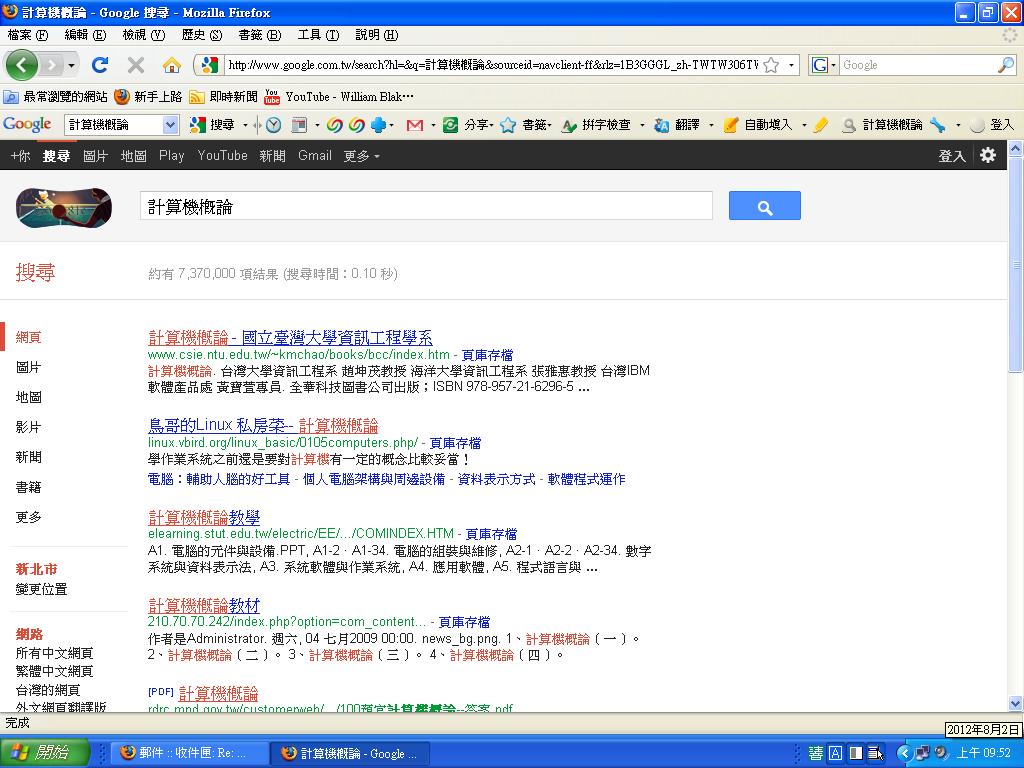Open the wrench toolbar options

pos(938,125)
